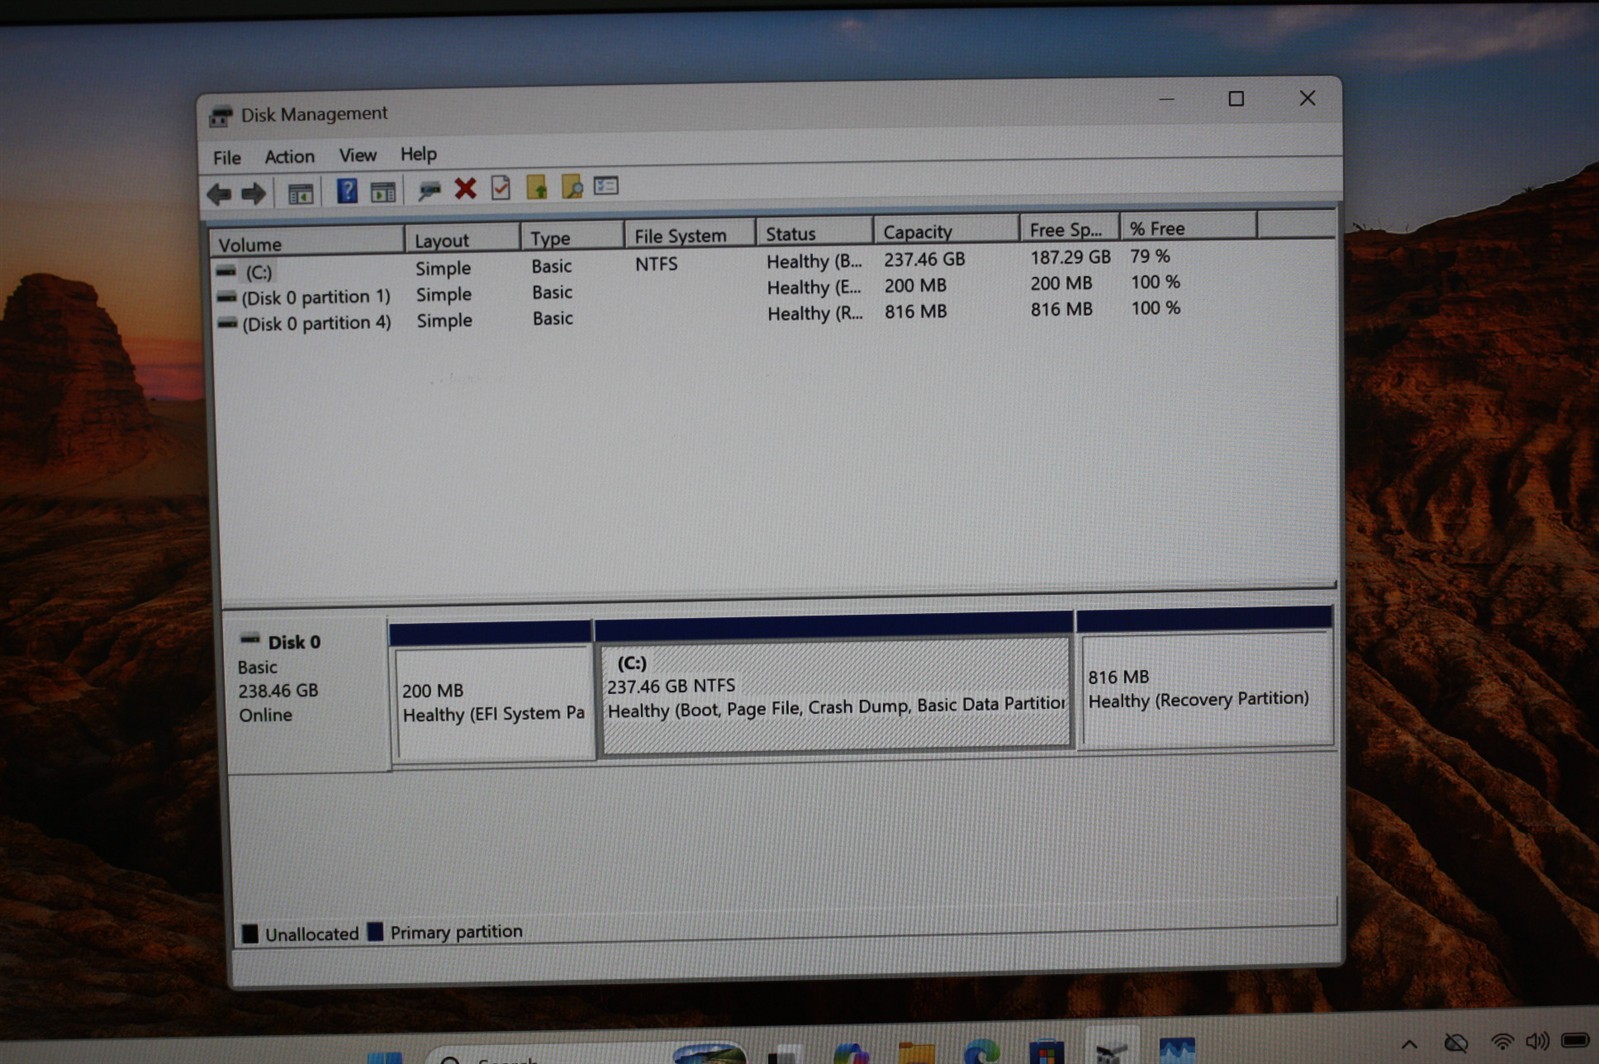Click the Forward arrow toolbar icon
The image size is (1599, 1064).
point(253,193)
